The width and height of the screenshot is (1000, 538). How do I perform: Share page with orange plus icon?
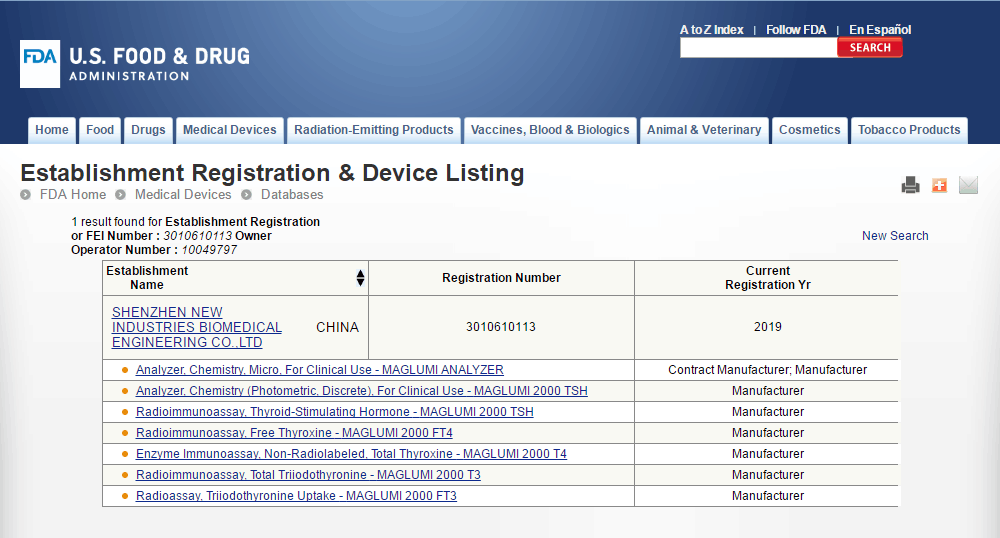tap(939, 185)
